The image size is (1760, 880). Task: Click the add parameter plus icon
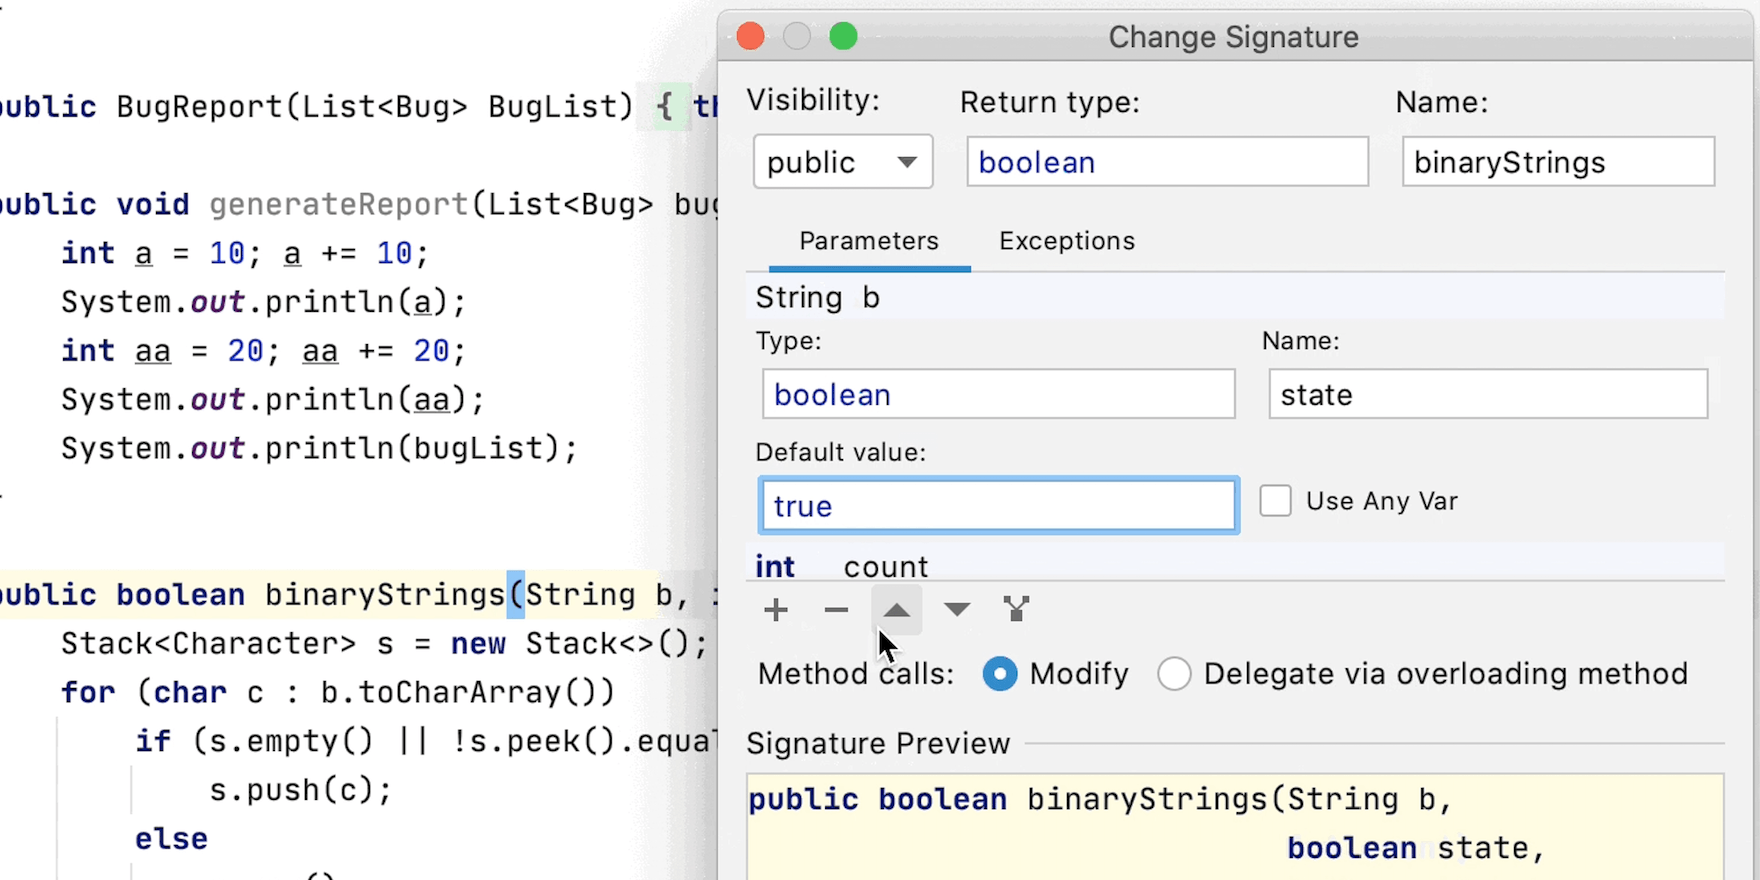click(x=776, y=610)
